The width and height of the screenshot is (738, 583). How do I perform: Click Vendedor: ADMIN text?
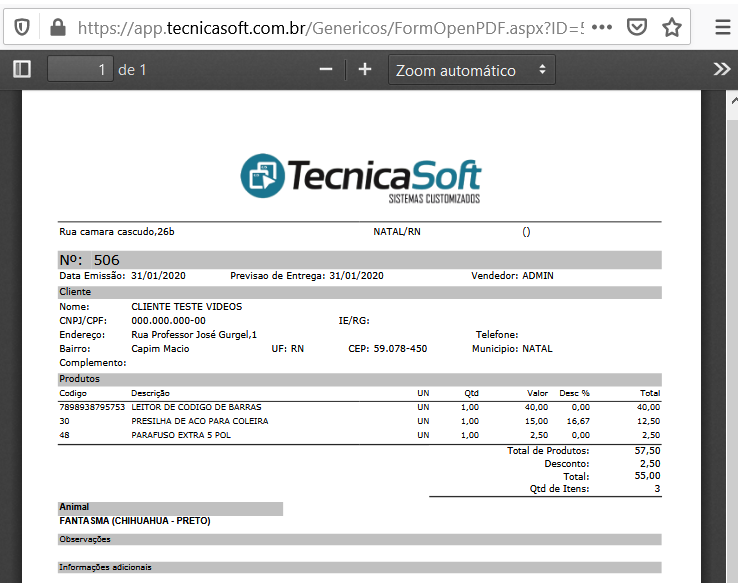click(x=512, y=276)
